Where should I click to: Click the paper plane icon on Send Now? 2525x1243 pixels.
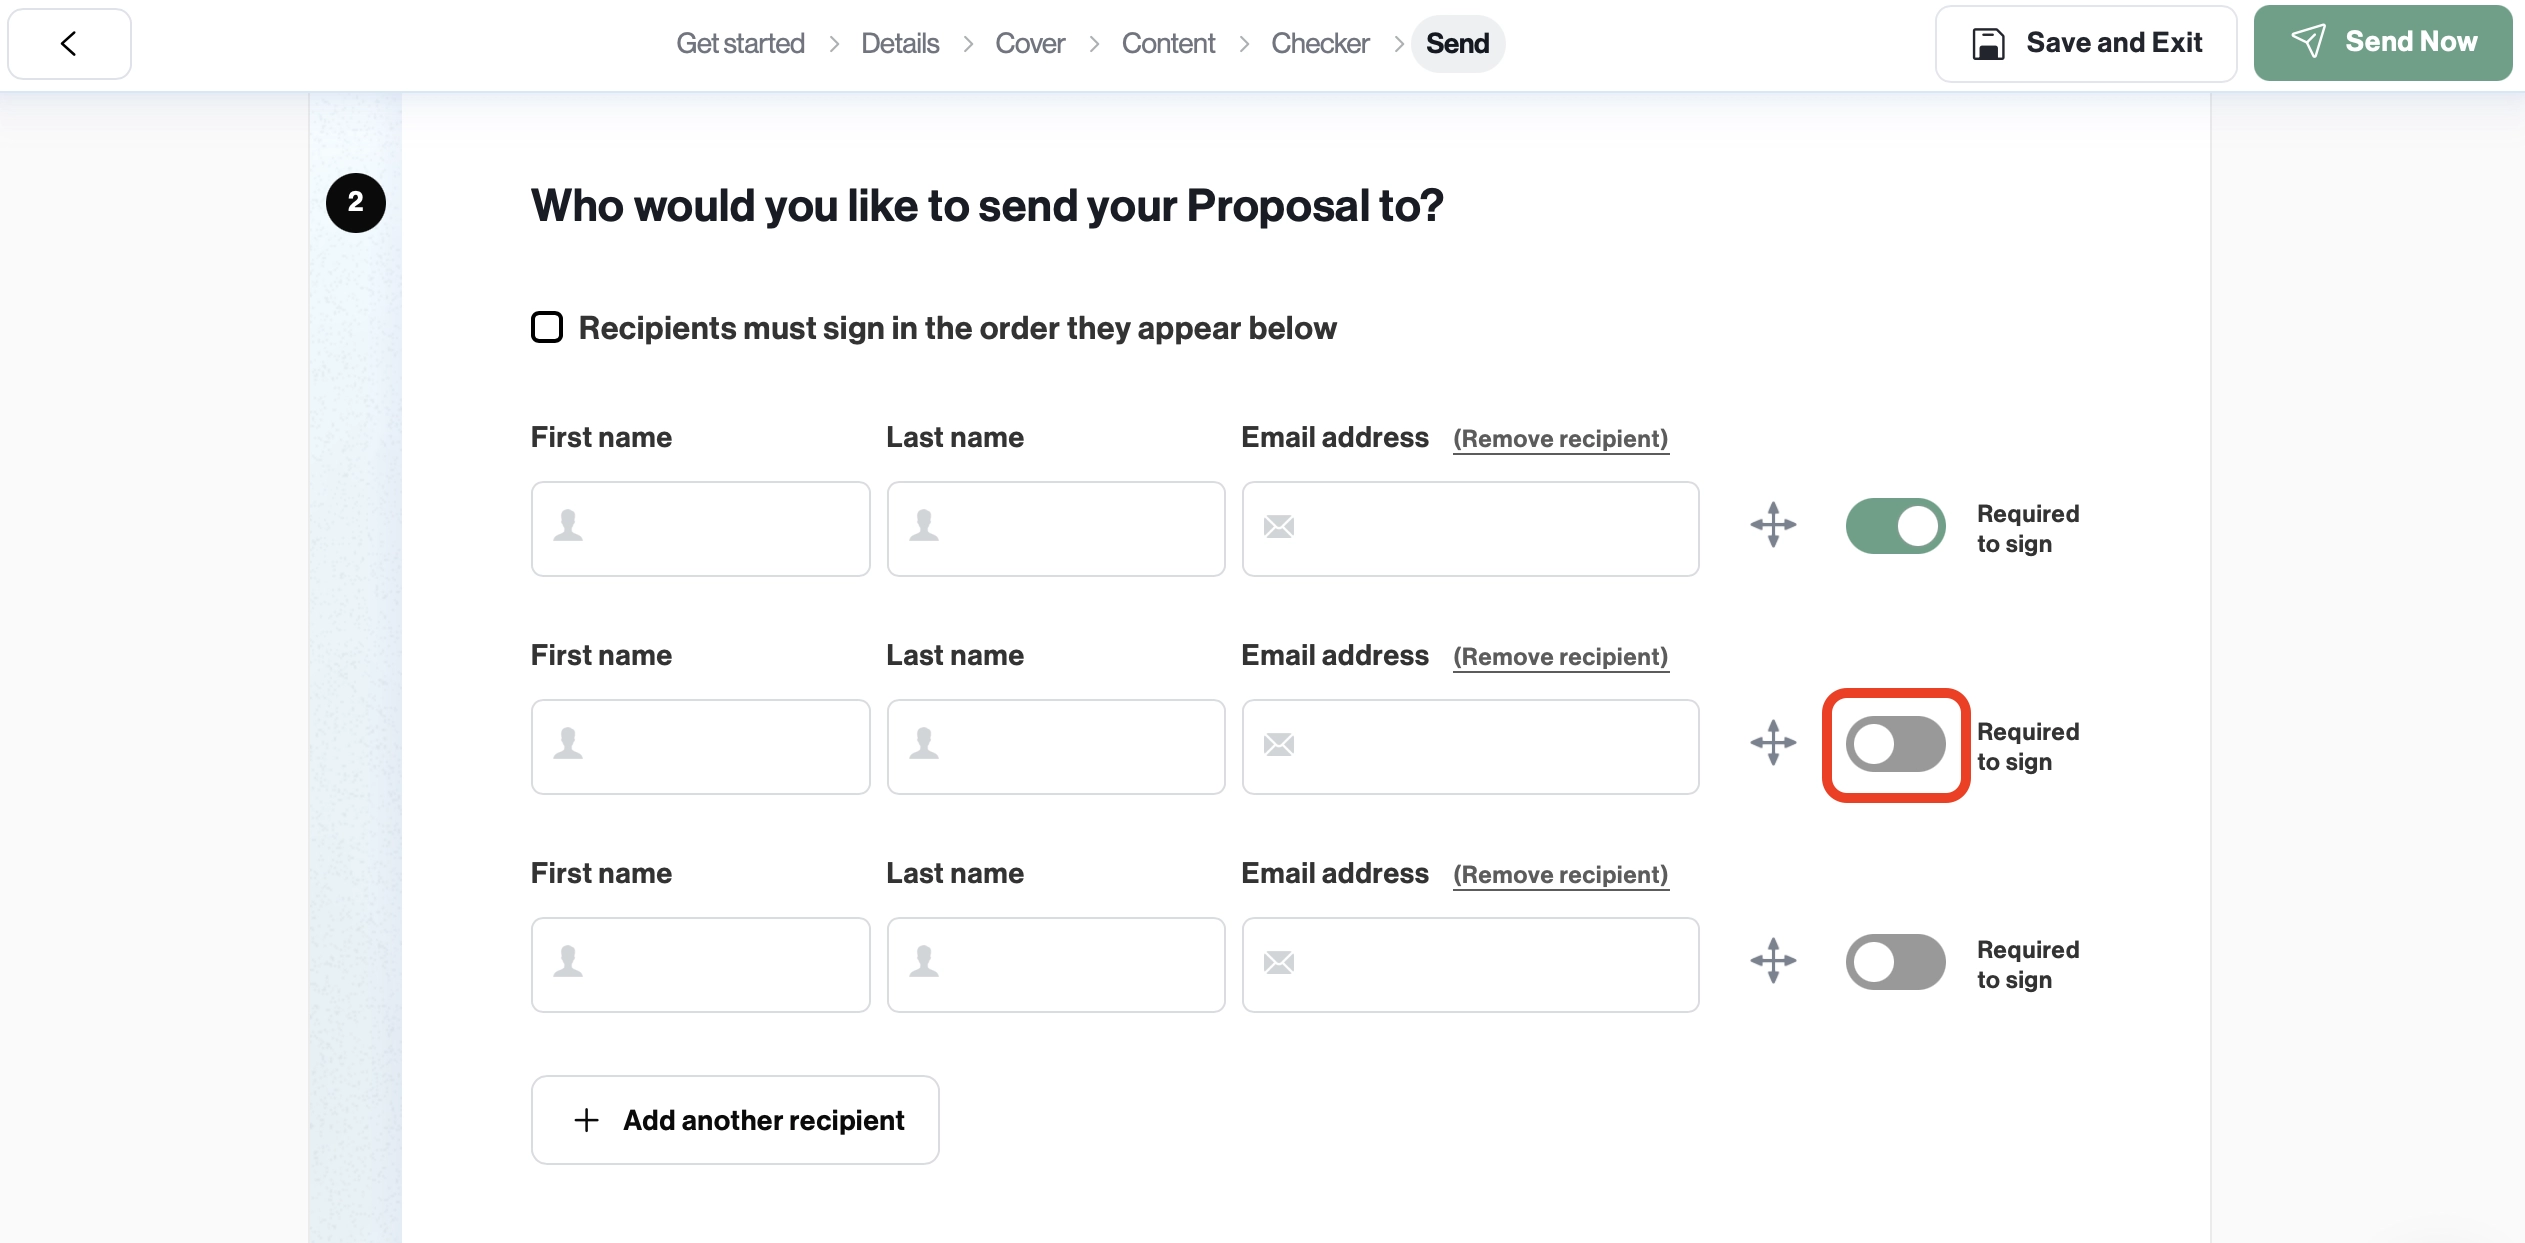2309,41
